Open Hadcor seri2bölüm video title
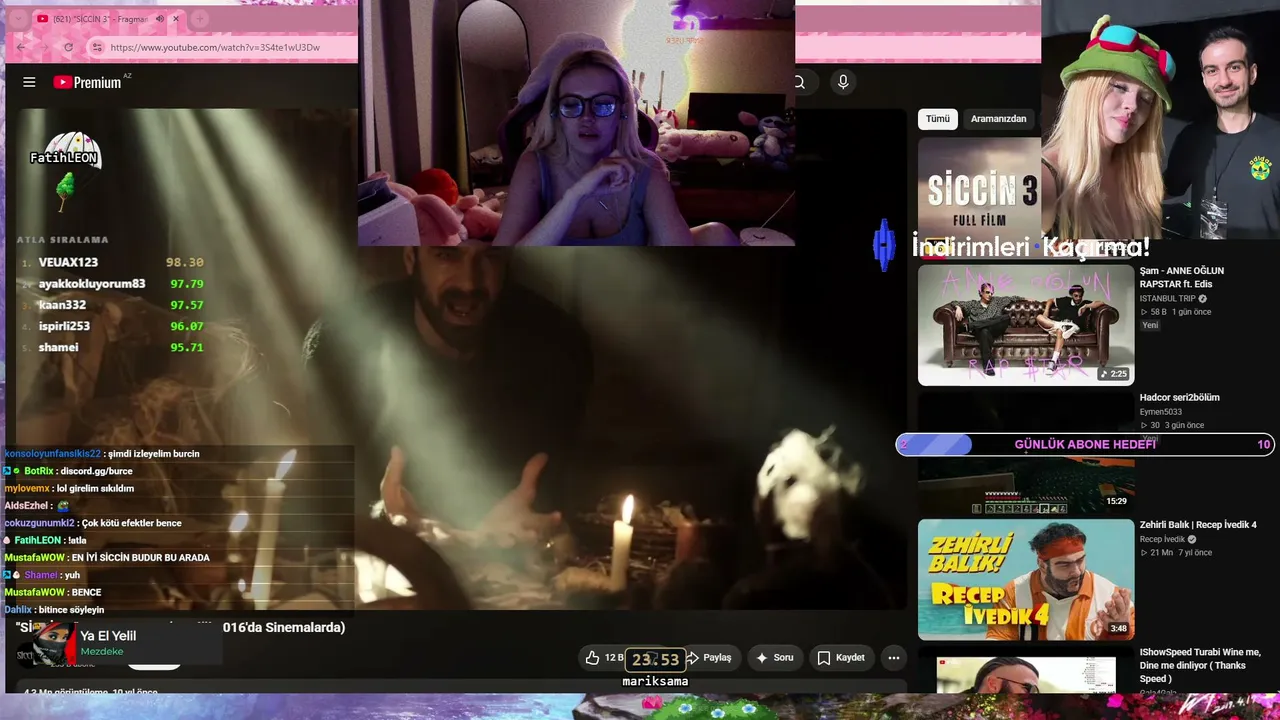Screen dimensions: 1280x720 1180,397
